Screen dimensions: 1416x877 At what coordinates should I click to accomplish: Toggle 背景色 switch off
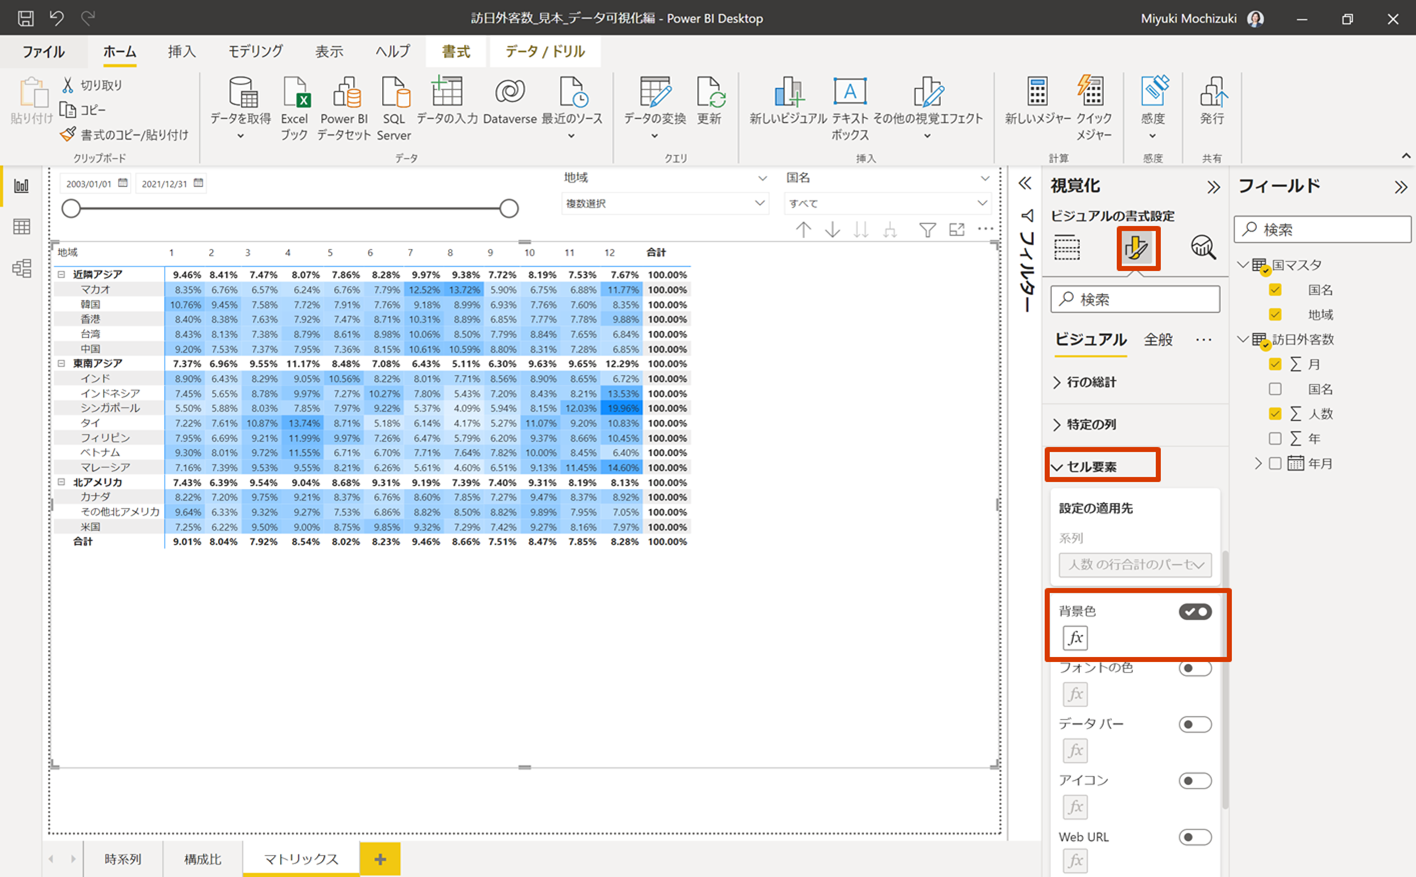(x=1195, y=611)
